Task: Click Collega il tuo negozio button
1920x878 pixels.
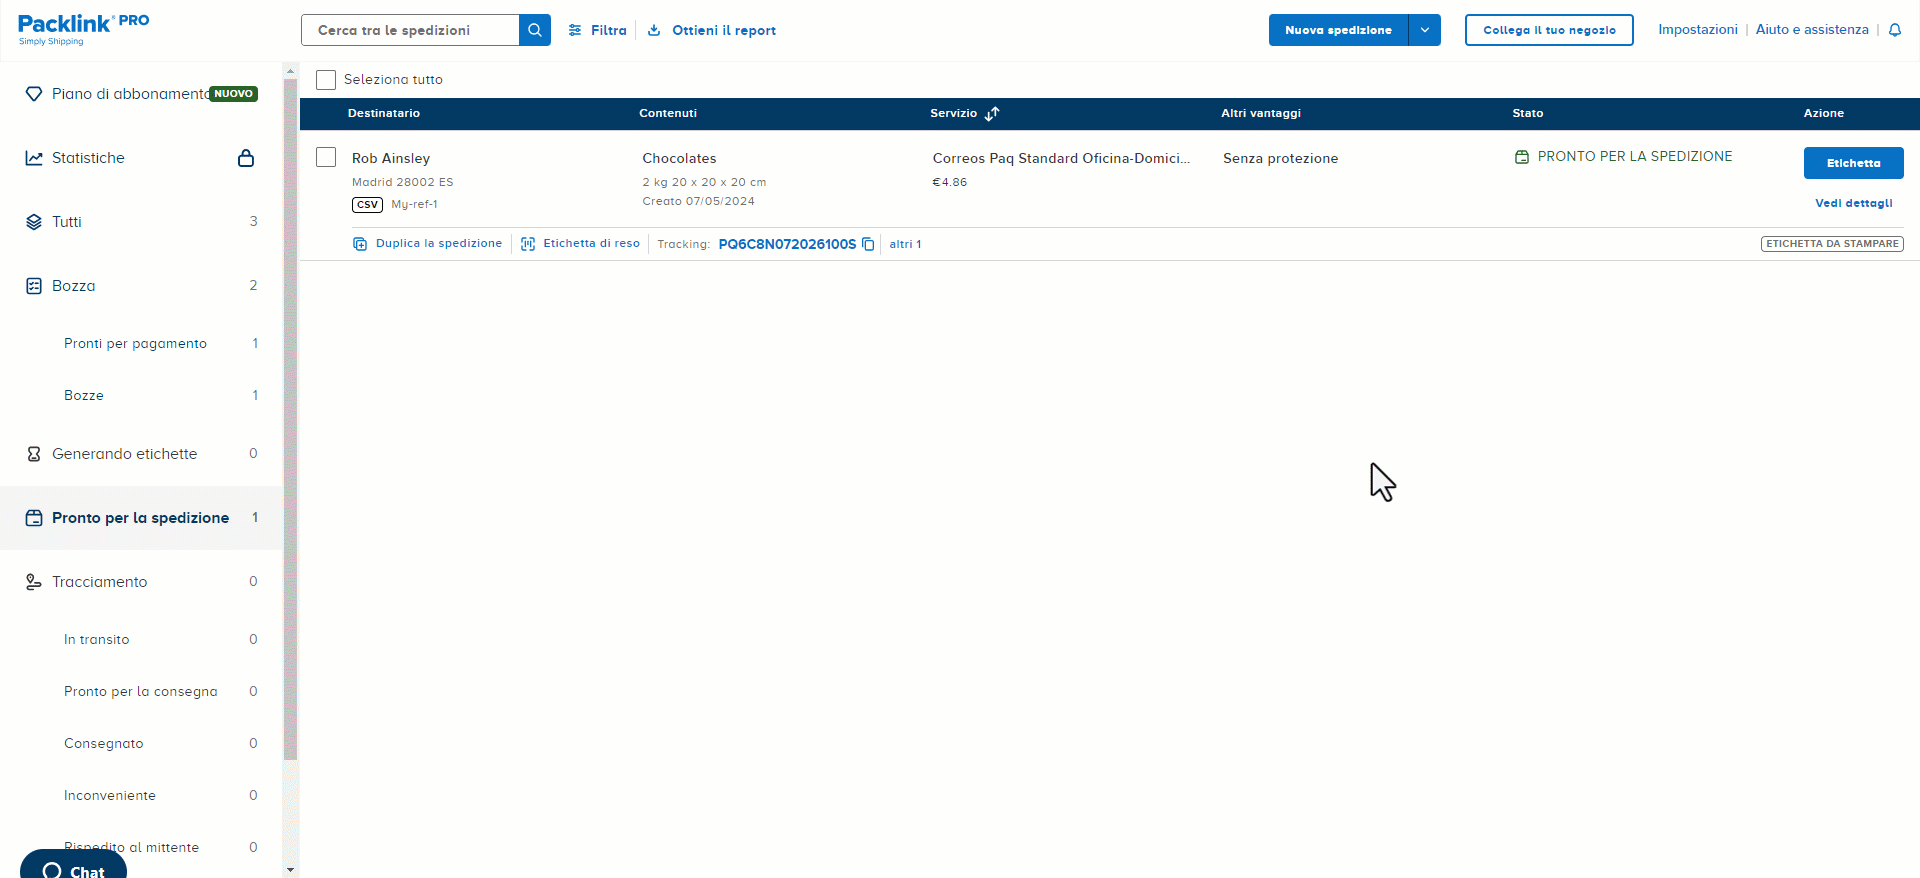Action: coord(1549,30)
